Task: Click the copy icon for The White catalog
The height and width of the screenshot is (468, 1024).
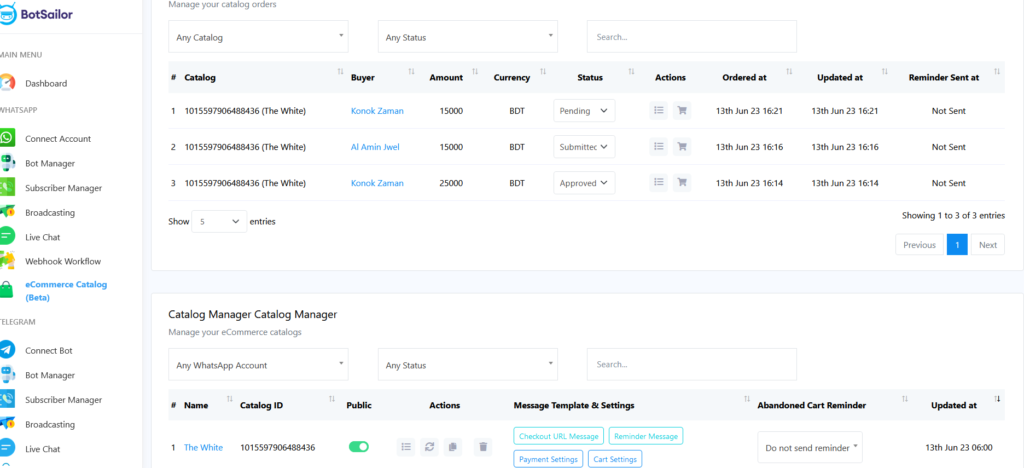Action: [452, 447]
